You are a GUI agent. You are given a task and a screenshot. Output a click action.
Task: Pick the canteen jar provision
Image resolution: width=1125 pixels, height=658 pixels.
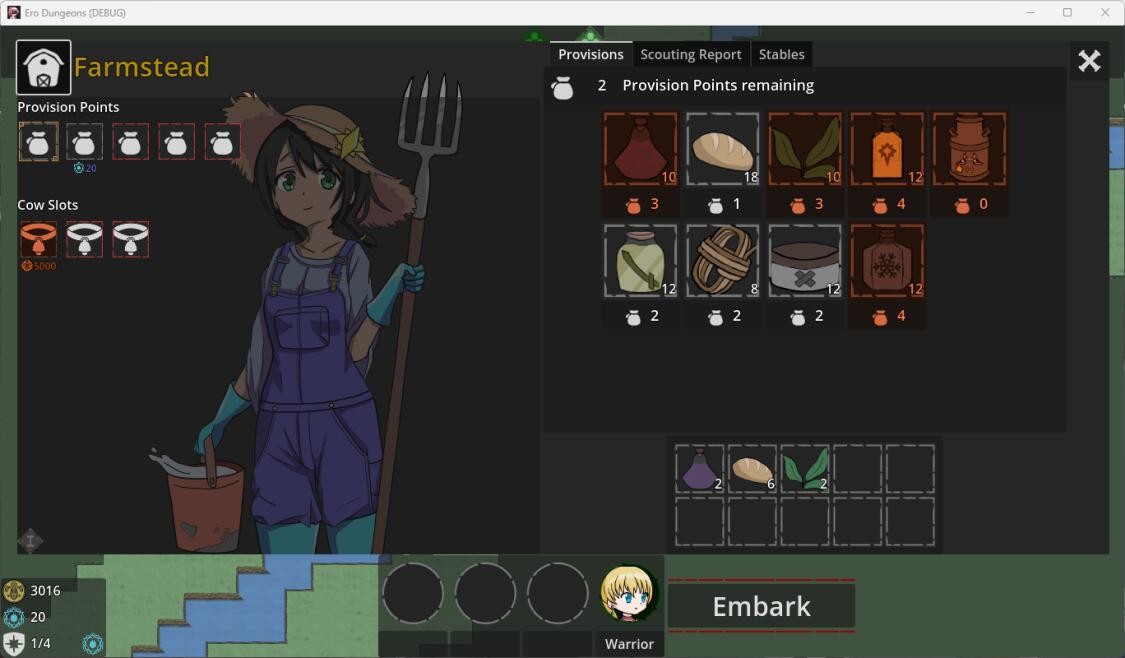[x=640, y=261]
